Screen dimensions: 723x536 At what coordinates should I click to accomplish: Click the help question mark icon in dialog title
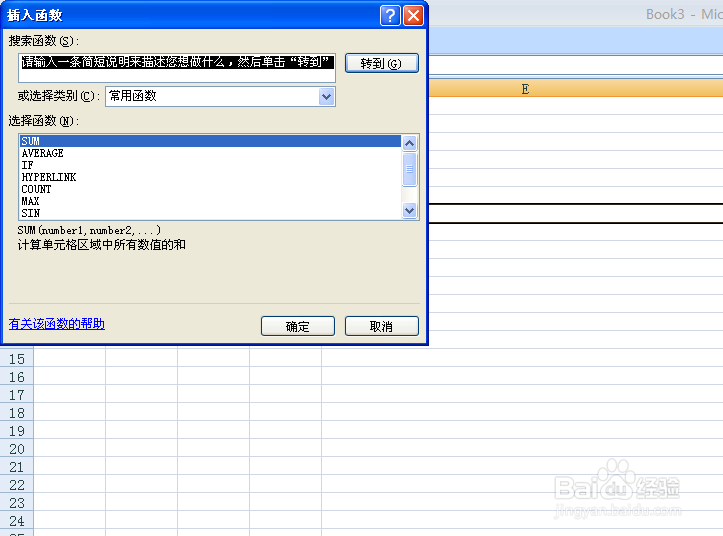coord(390,15)
